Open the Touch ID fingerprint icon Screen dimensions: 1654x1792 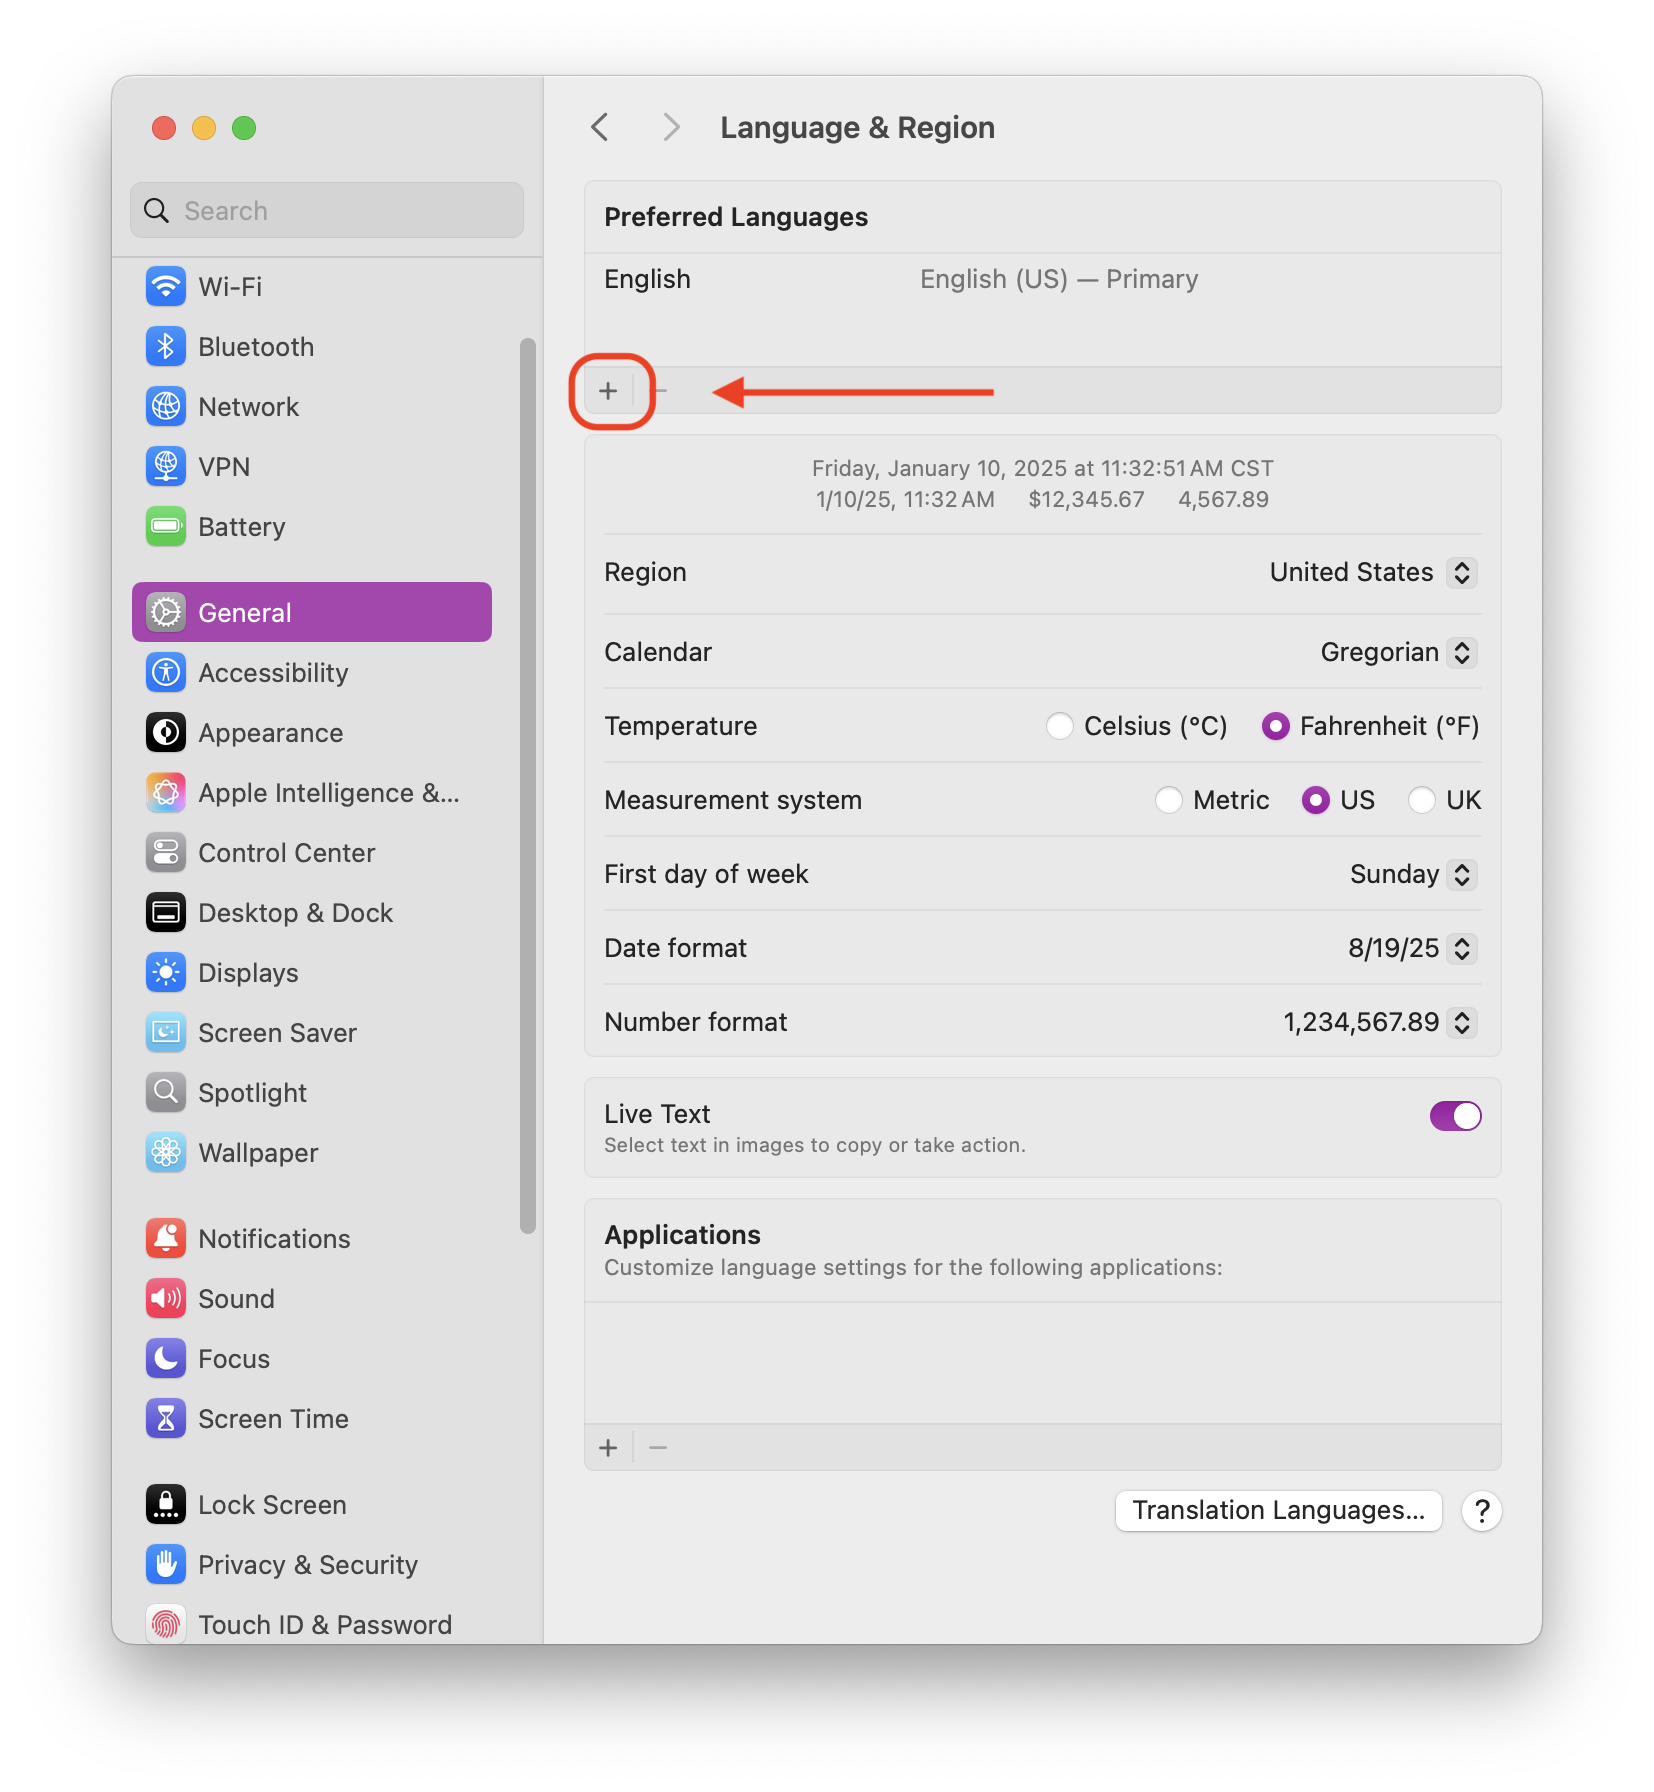click(166, 1625)
